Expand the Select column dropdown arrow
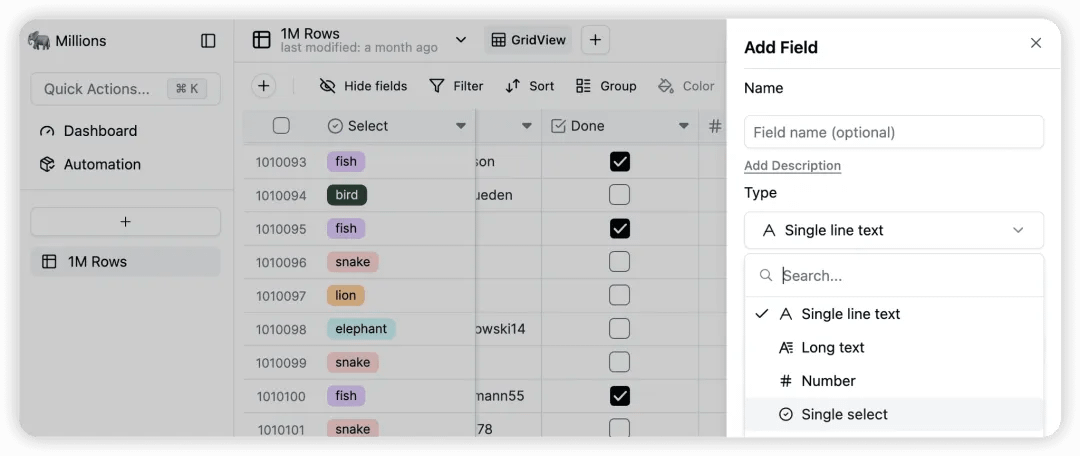 (461, 126)
